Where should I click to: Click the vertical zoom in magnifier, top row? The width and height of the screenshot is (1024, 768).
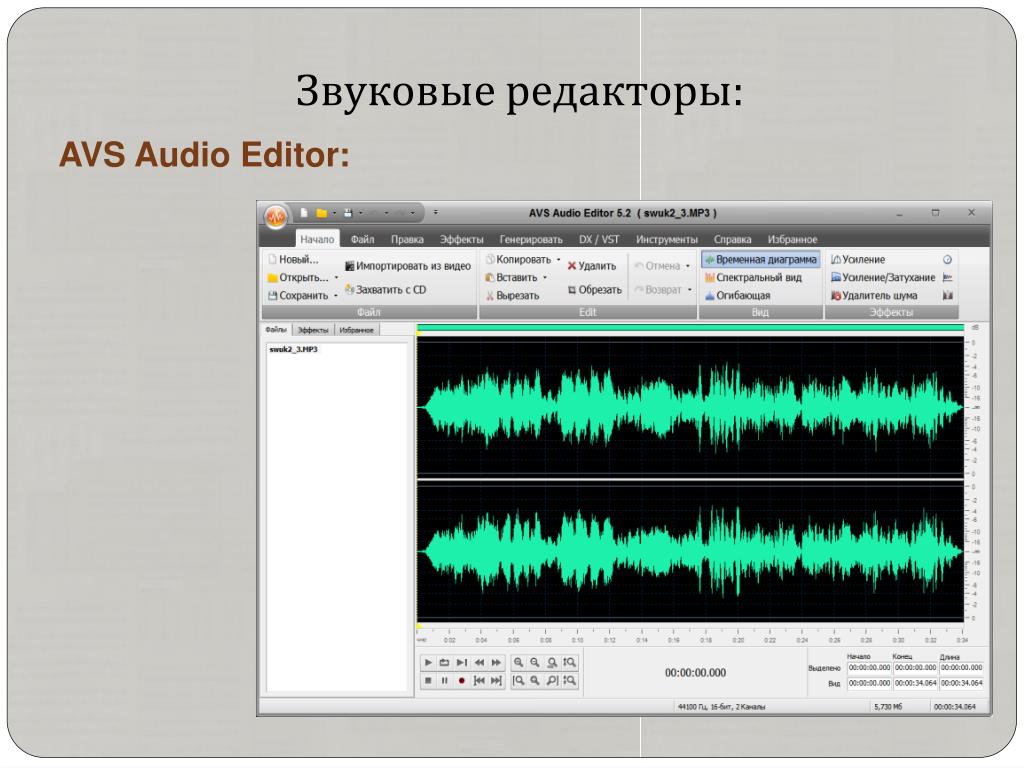point(569,662)
